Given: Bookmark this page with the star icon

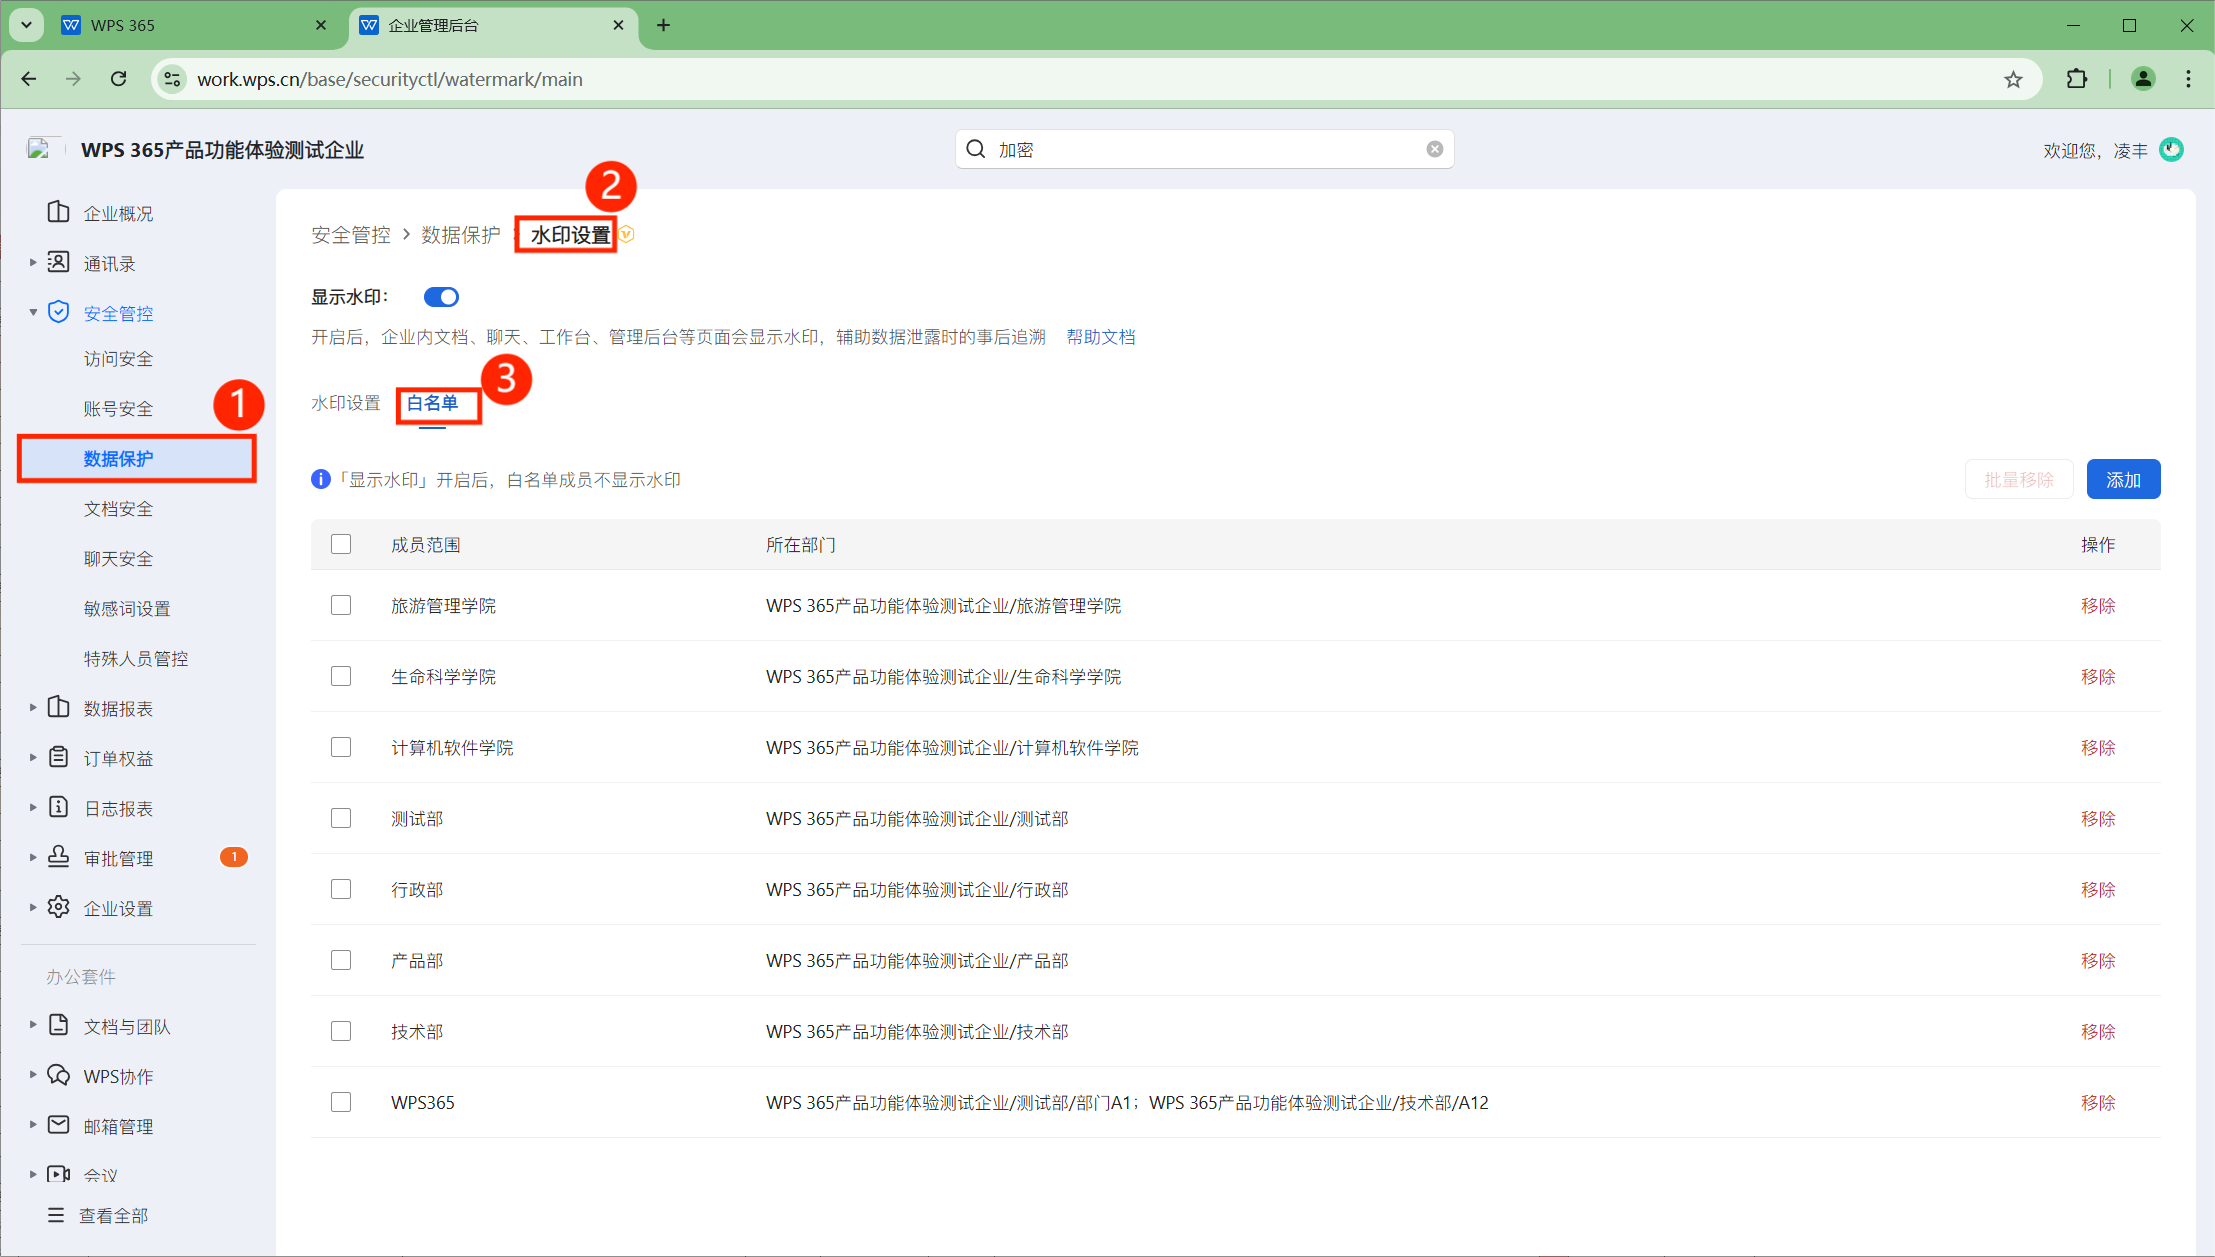Looking at the screenshot, I should pyautogui.click(x=2013, y=79).
